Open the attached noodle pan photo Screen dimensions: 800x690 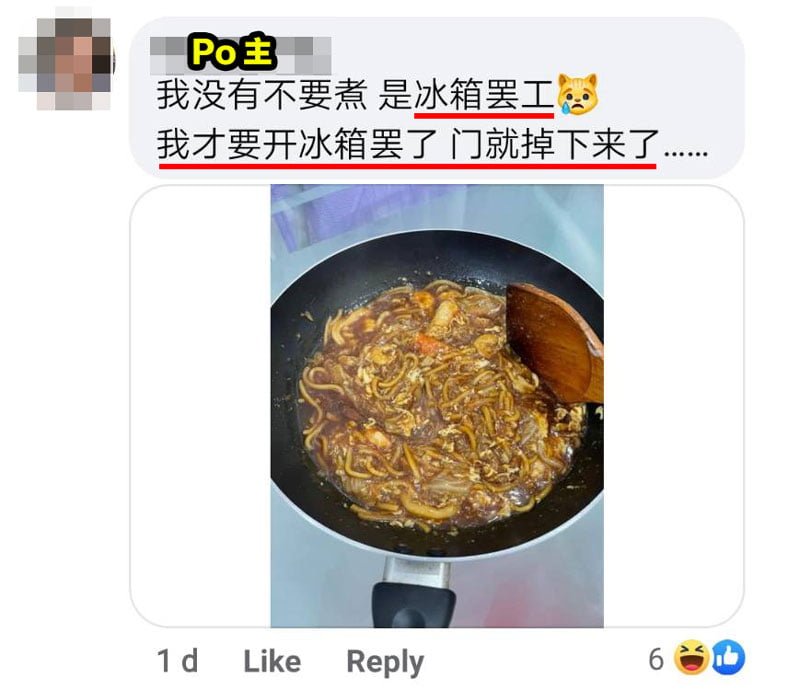pos(437,406)
